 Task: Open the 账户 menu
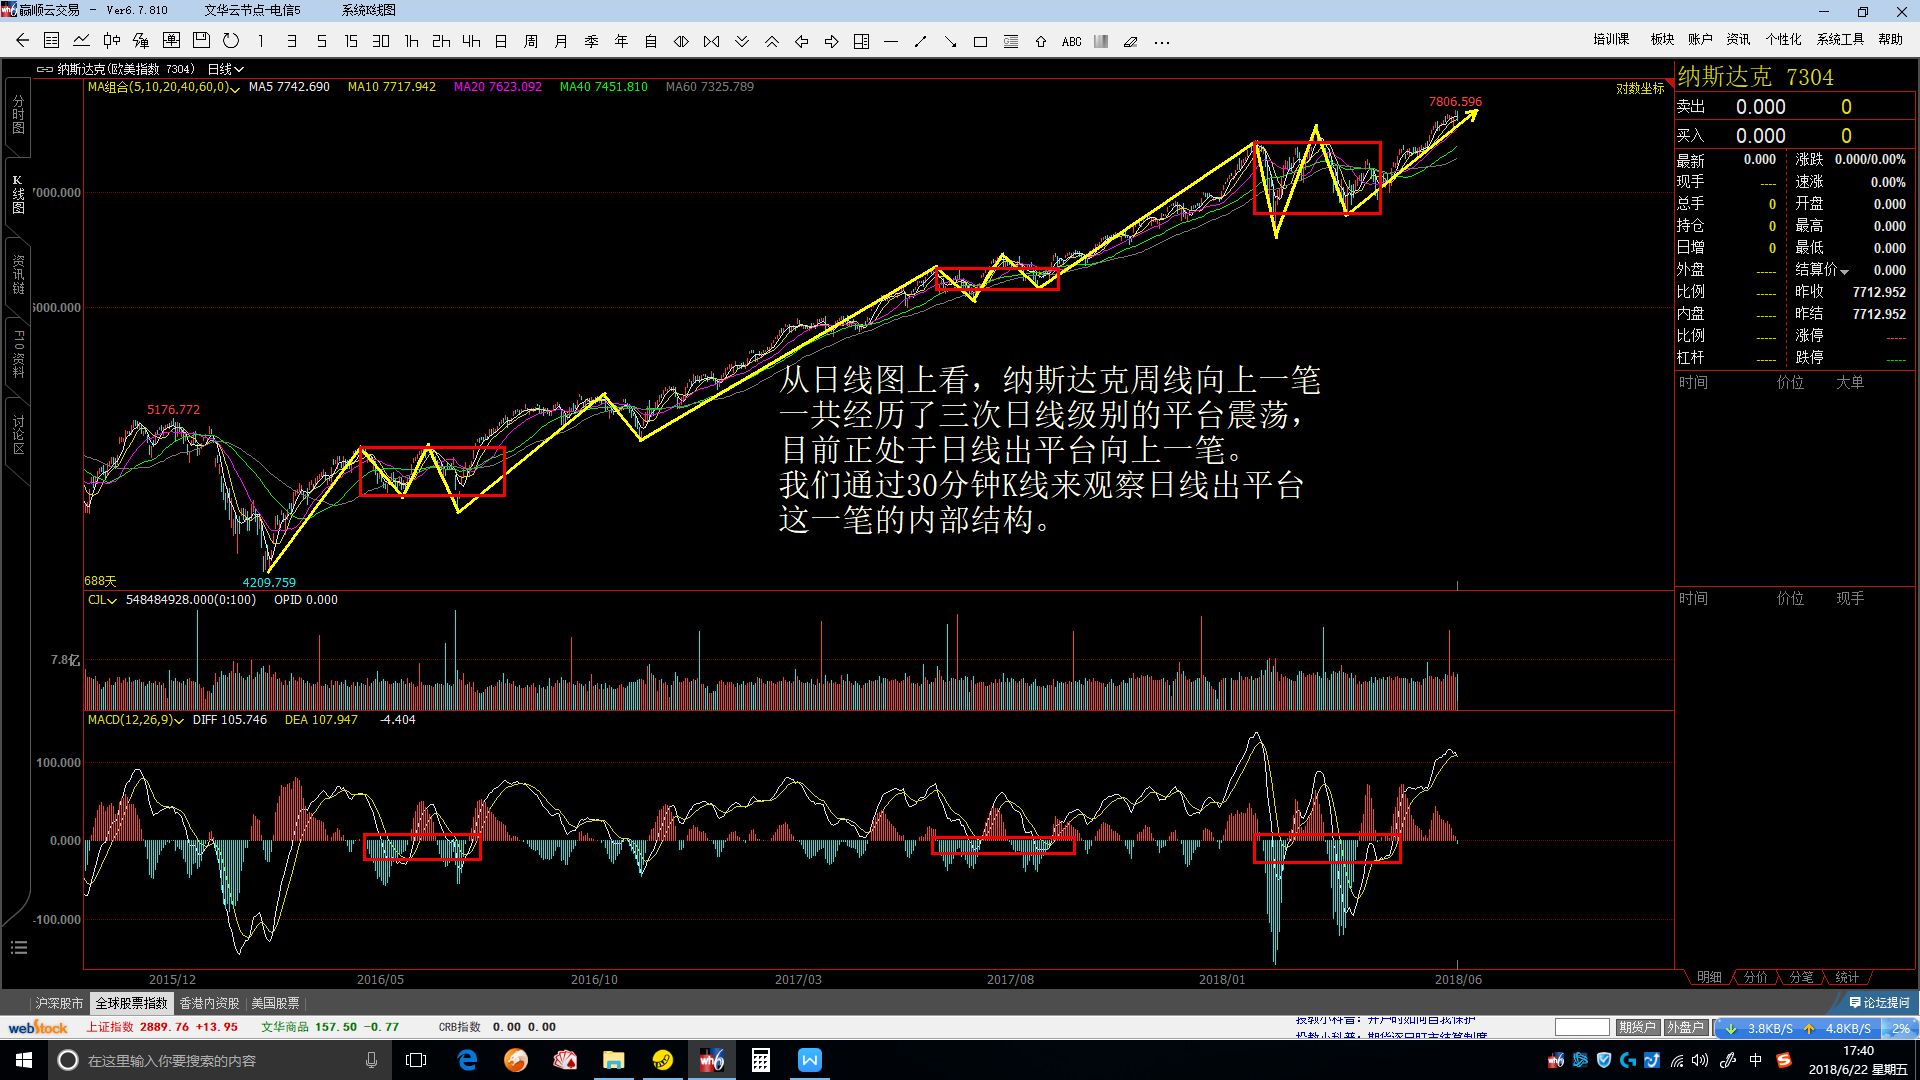1700,39
